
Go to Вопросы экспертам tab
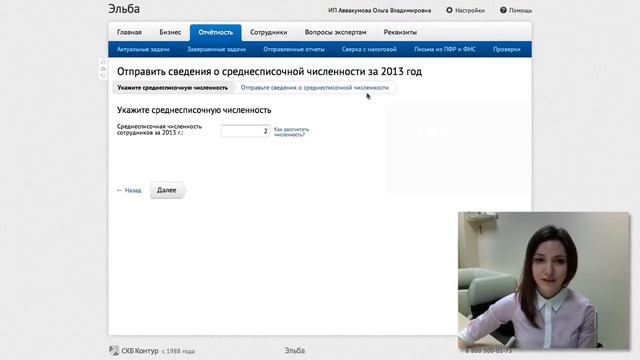[x=335, y=32]
